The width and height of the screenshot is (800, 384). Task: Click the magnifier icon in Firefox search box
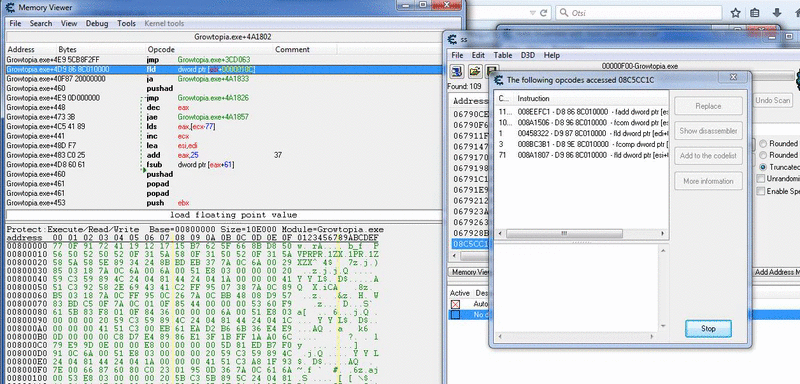pyautogui.click(x=563, y=13)
